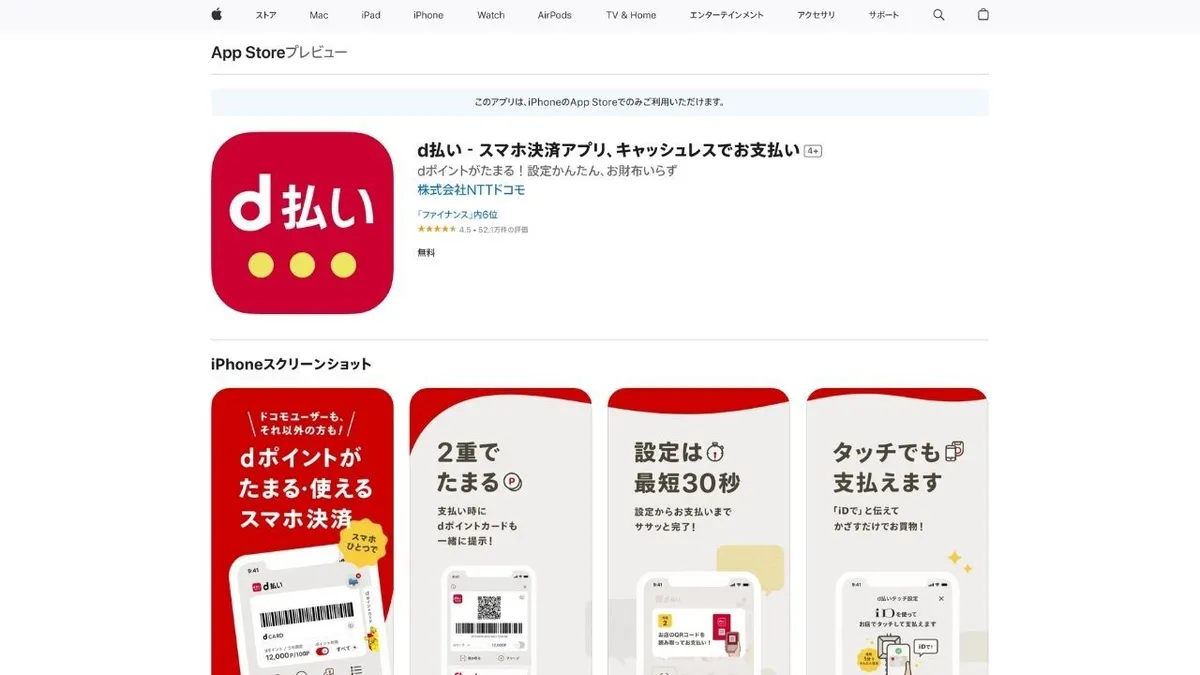The width and height of the screenshot is (1200, 675).
Task: Open the iPhone menu item
Action: [428, 15]
